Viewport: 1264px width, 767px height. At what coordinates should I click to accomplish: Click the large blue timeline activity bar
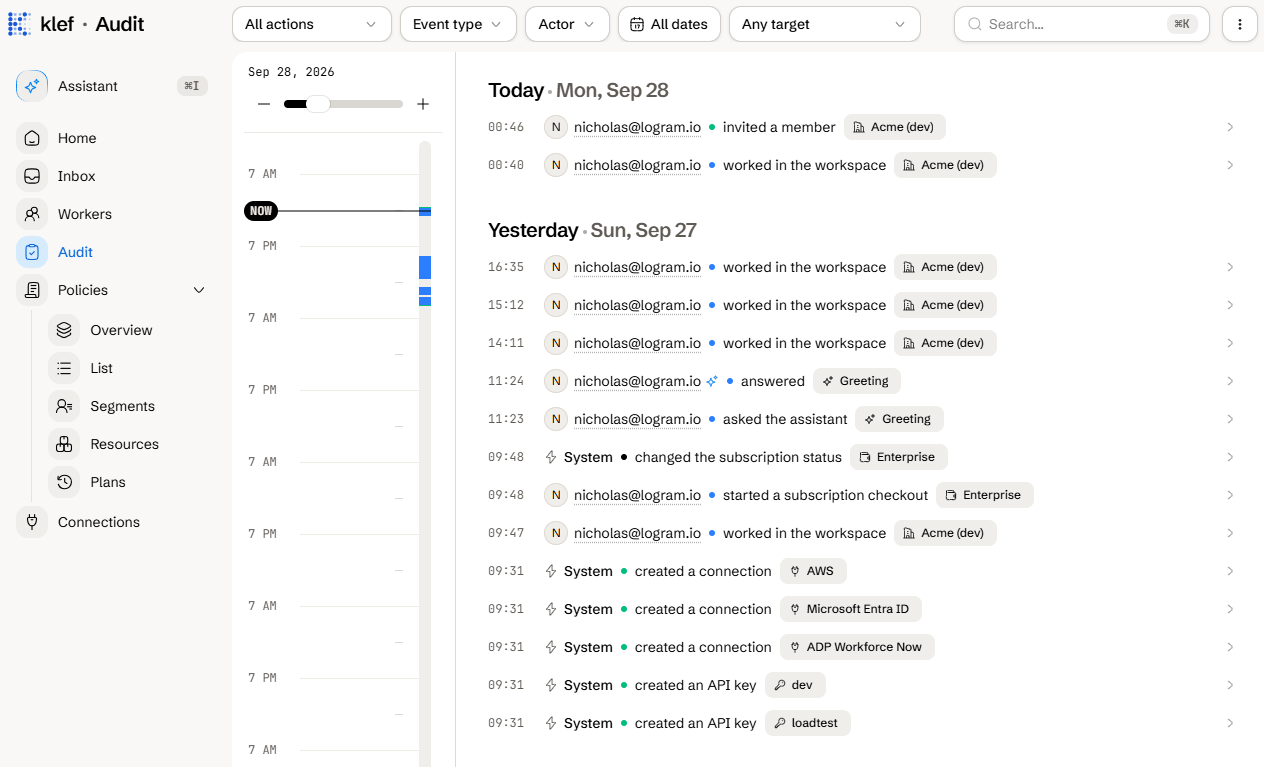(425, 267)
